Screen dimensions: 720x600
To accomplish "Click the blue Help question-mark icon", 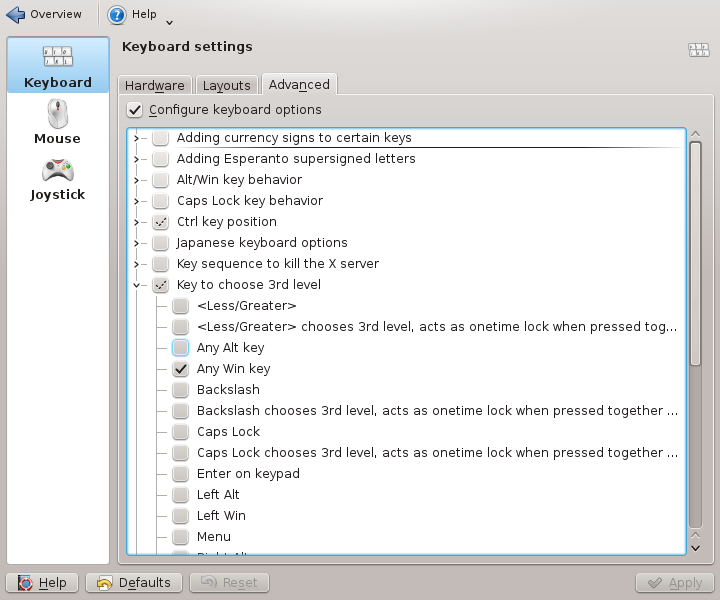I will 117,15.
